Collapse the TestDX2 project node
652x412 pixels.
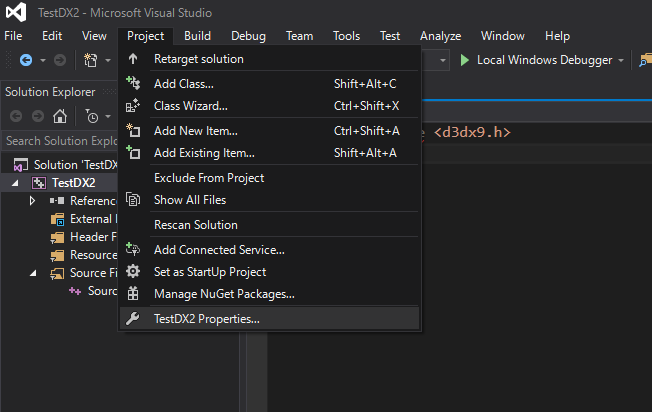tap(15, 183)
